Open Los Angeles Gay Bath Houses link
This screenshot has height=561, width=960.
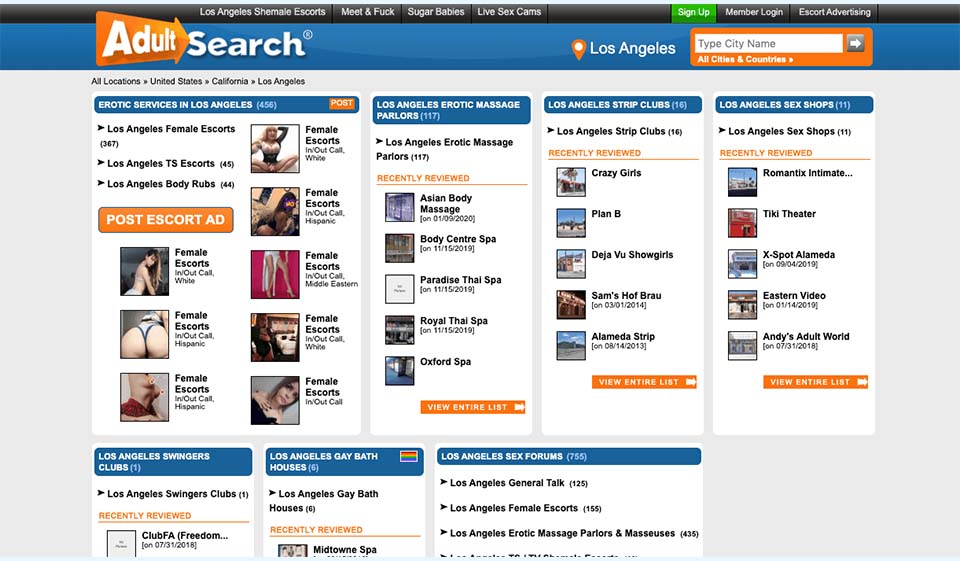click(324, 500)
